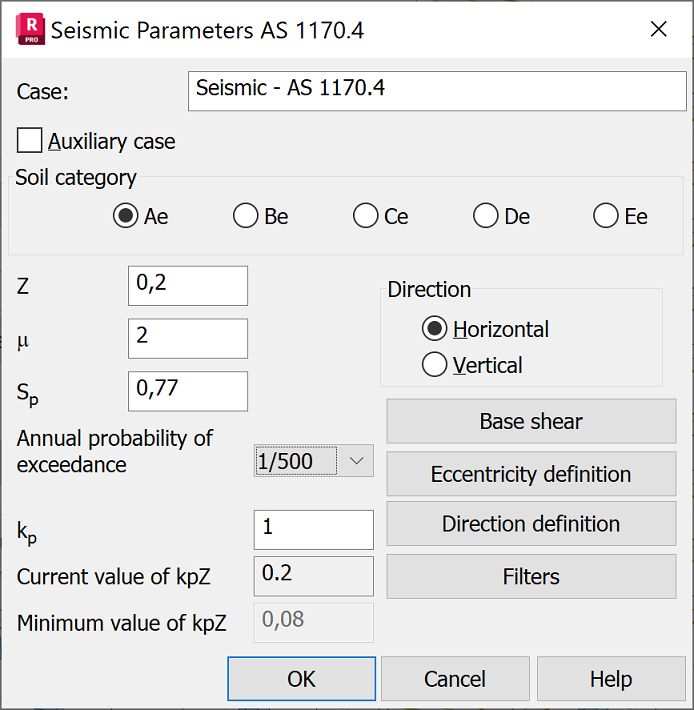Set direction to Vertical
Viewport: 694px width, 710px height.
(x=435, y=365)
